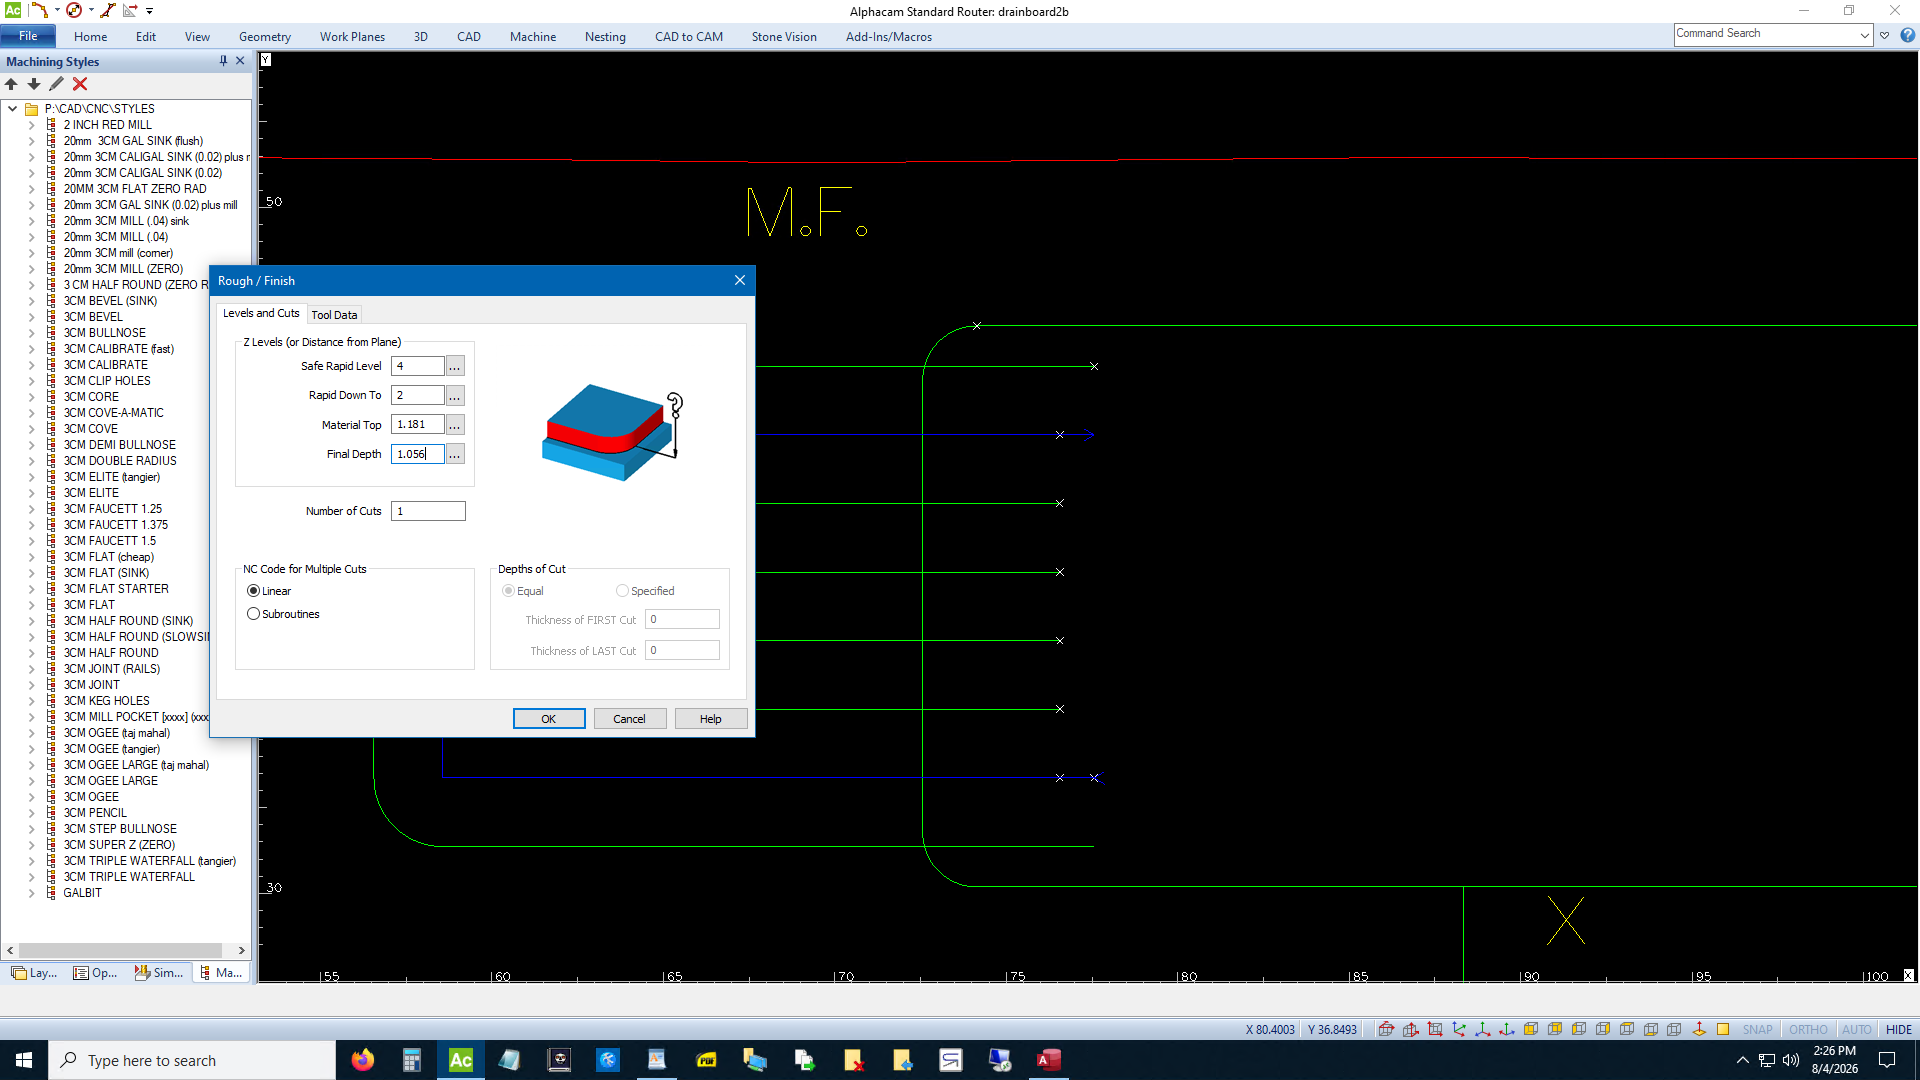Screen dimensions: 1920x1080
Task: Toggle ORTHO mode in status bar
Action: click(1807, 1029)
